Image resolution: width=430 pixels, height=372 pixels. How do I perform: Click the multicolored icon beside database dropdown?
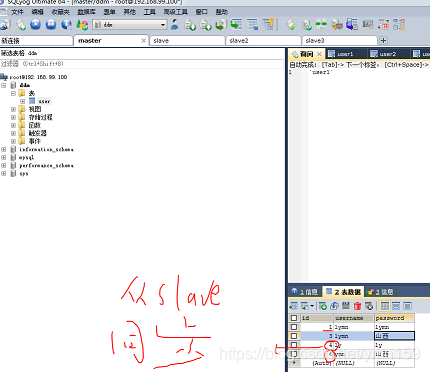(x=82, y=25)
